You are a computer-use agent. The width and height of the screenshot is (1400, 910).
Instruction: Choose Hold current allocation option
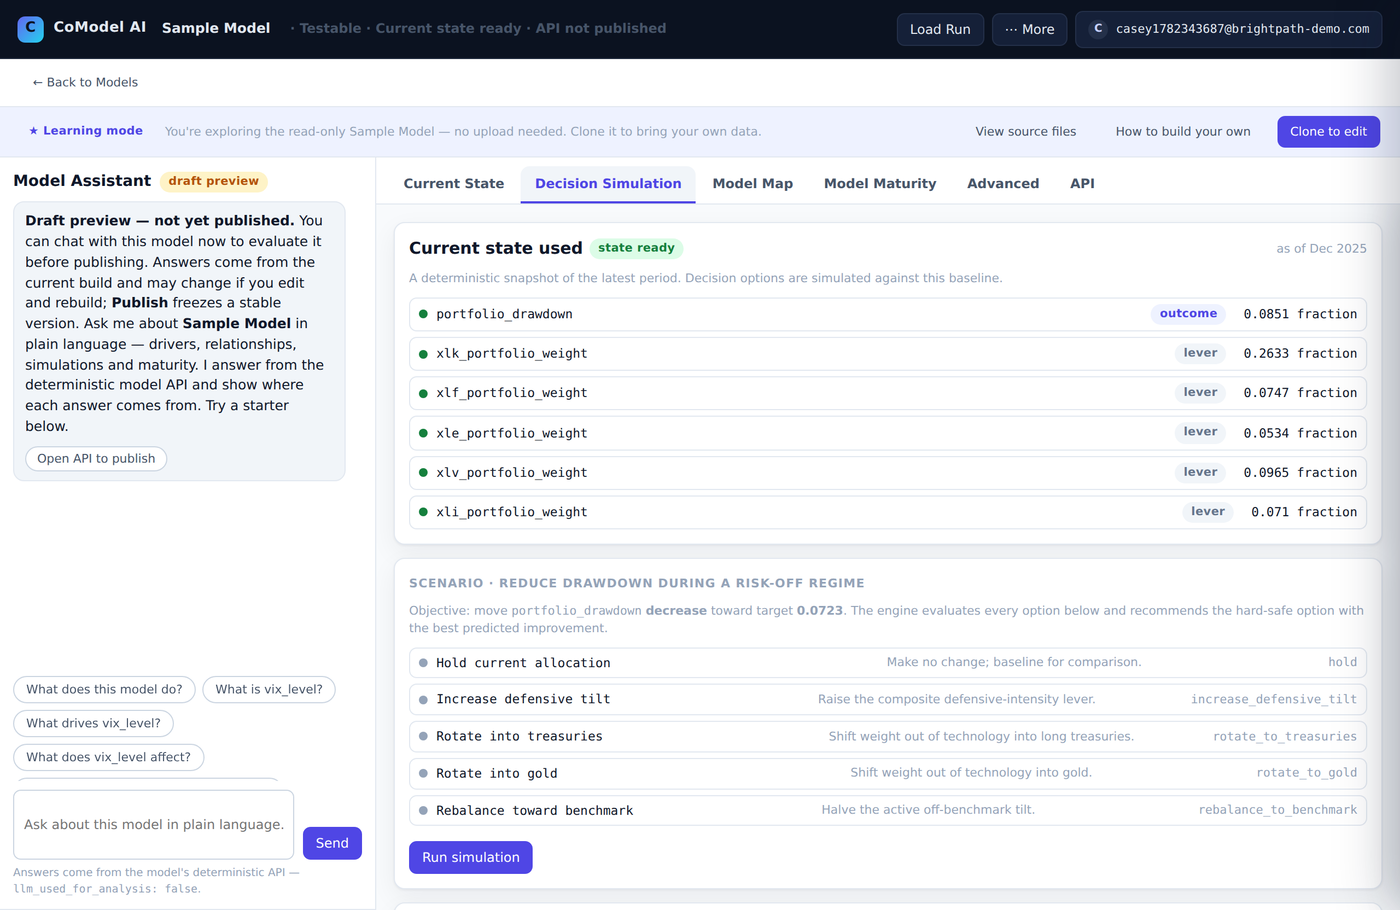(x=888, y=663)
